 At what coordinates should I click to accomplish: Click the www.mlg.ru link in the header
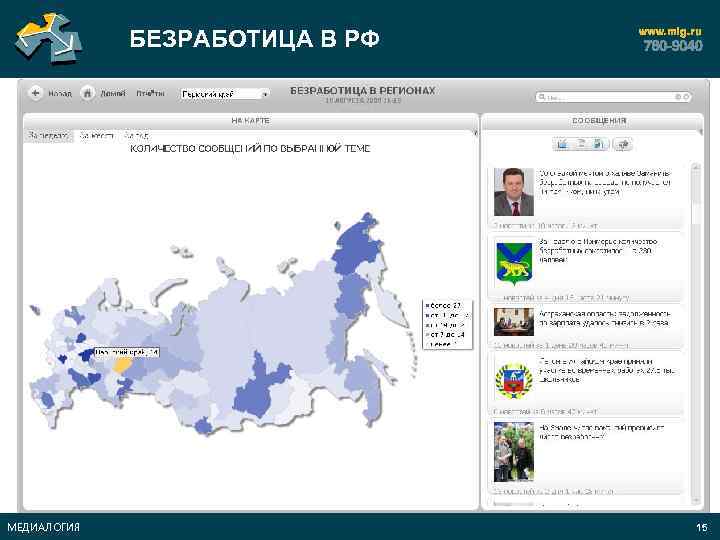tap(670, 31)
